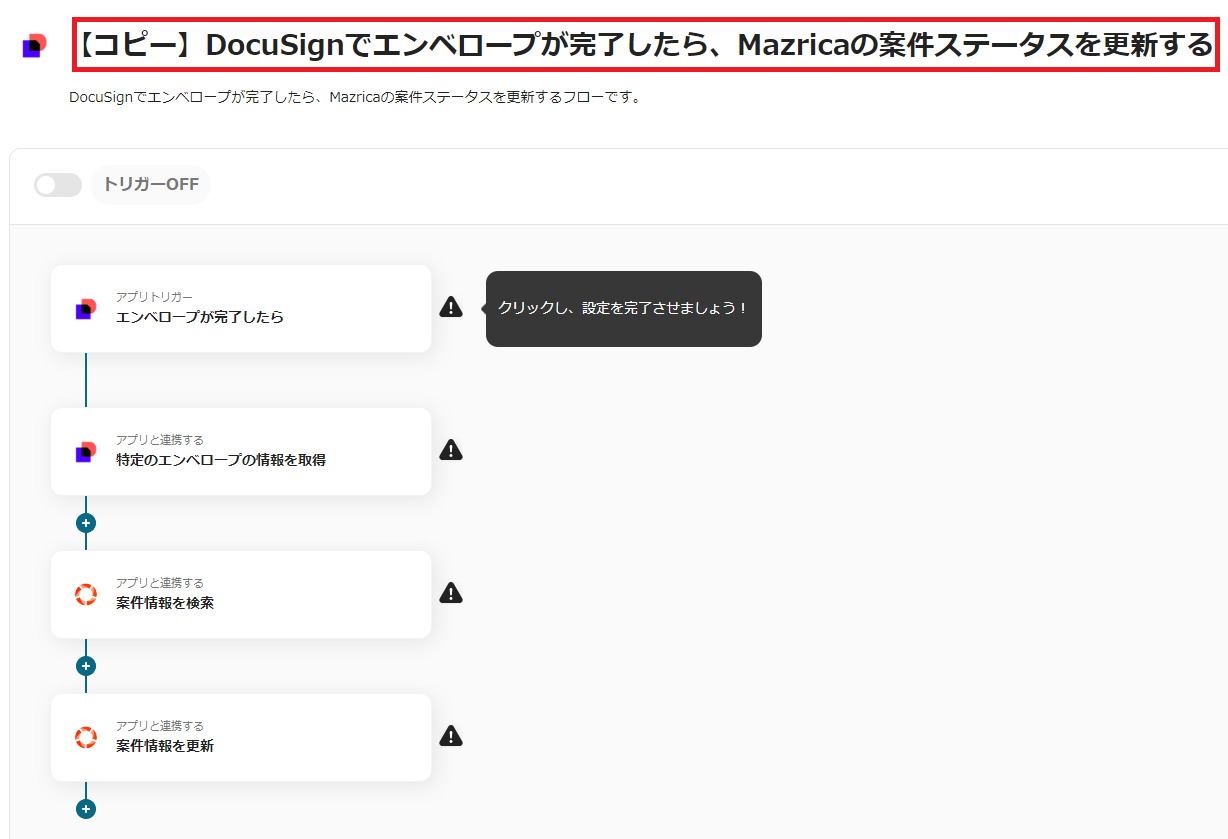Open the 案件情報を検索 step card
The image size is (1228, 839).
241,594
